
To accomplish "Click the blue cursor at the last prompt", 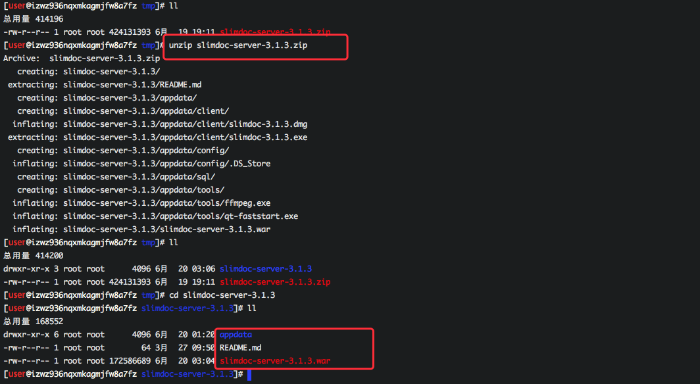I will tap(249, 375).
